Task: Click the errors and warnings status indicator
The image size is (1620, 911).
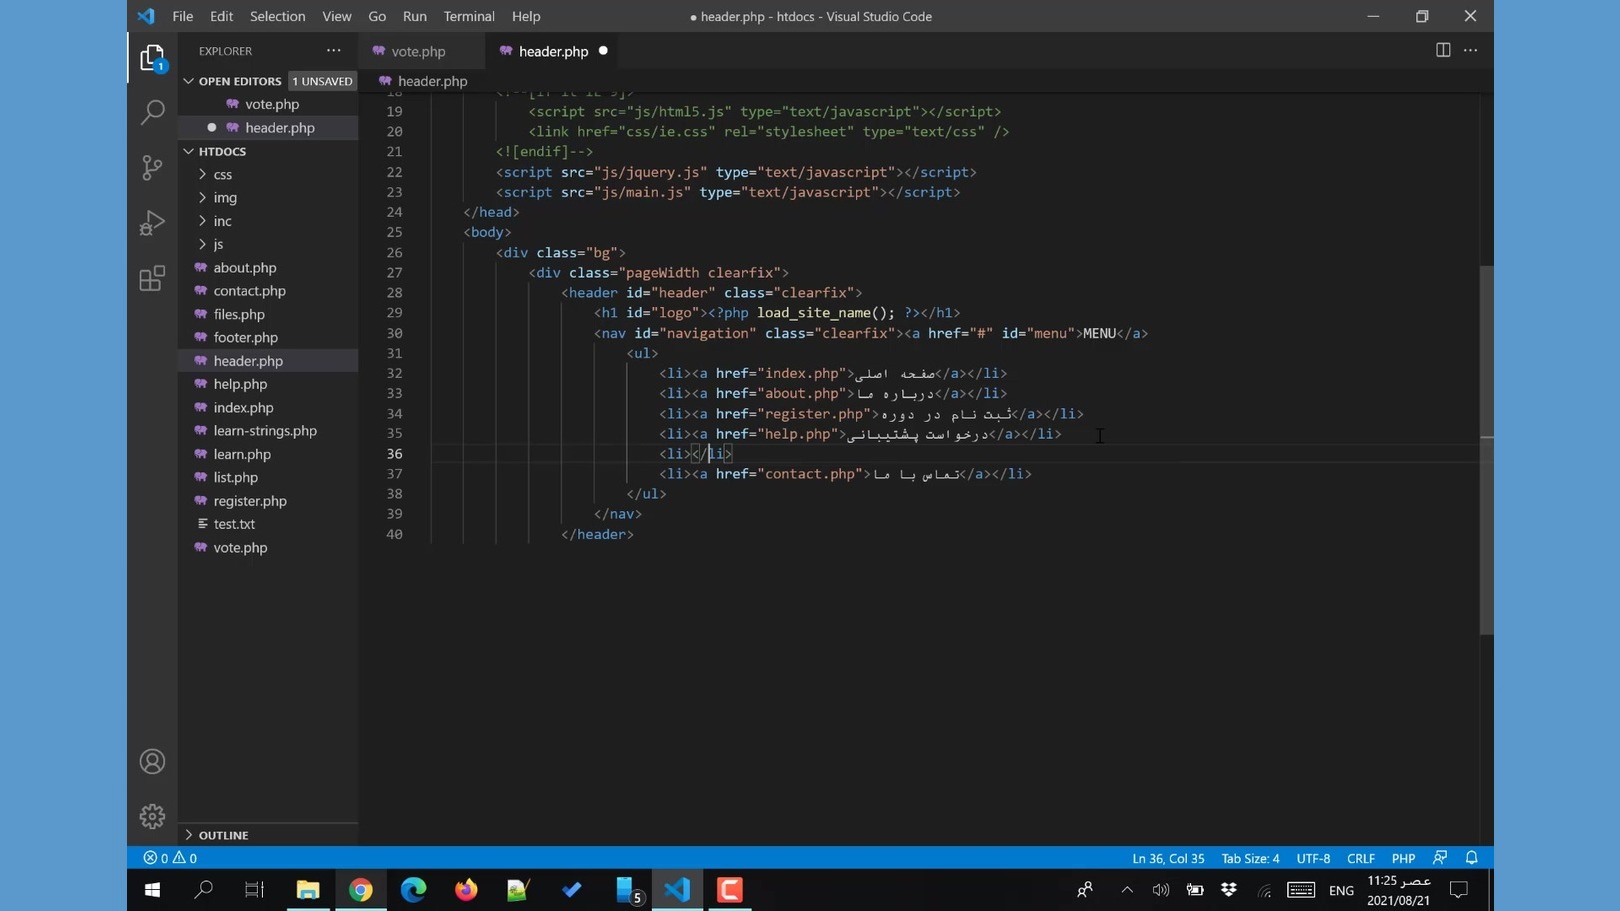Action: 170,858
